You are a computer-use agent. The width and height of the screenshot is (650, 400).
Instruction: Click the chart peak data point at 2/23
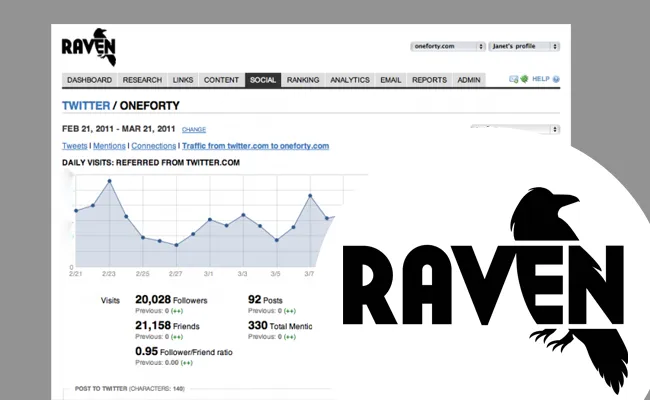(109, 181)
